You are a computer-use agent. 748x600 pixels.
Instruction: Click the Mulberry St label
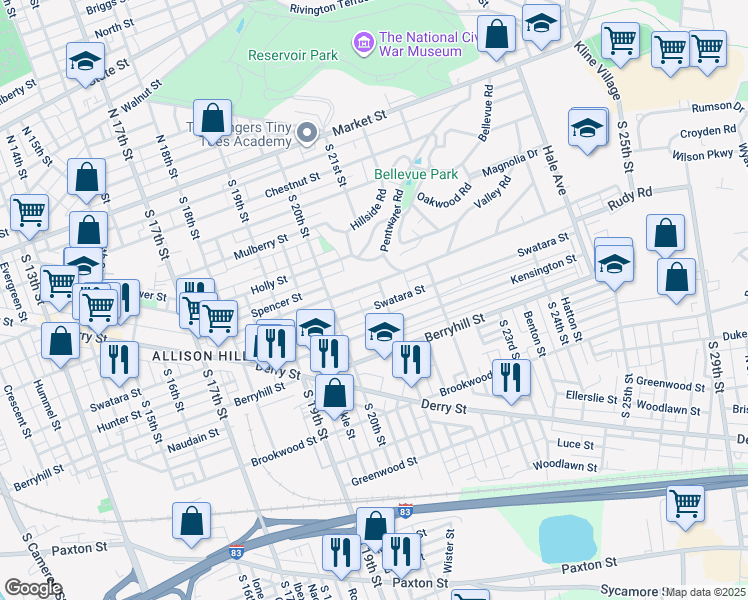[x=260, y=247]
